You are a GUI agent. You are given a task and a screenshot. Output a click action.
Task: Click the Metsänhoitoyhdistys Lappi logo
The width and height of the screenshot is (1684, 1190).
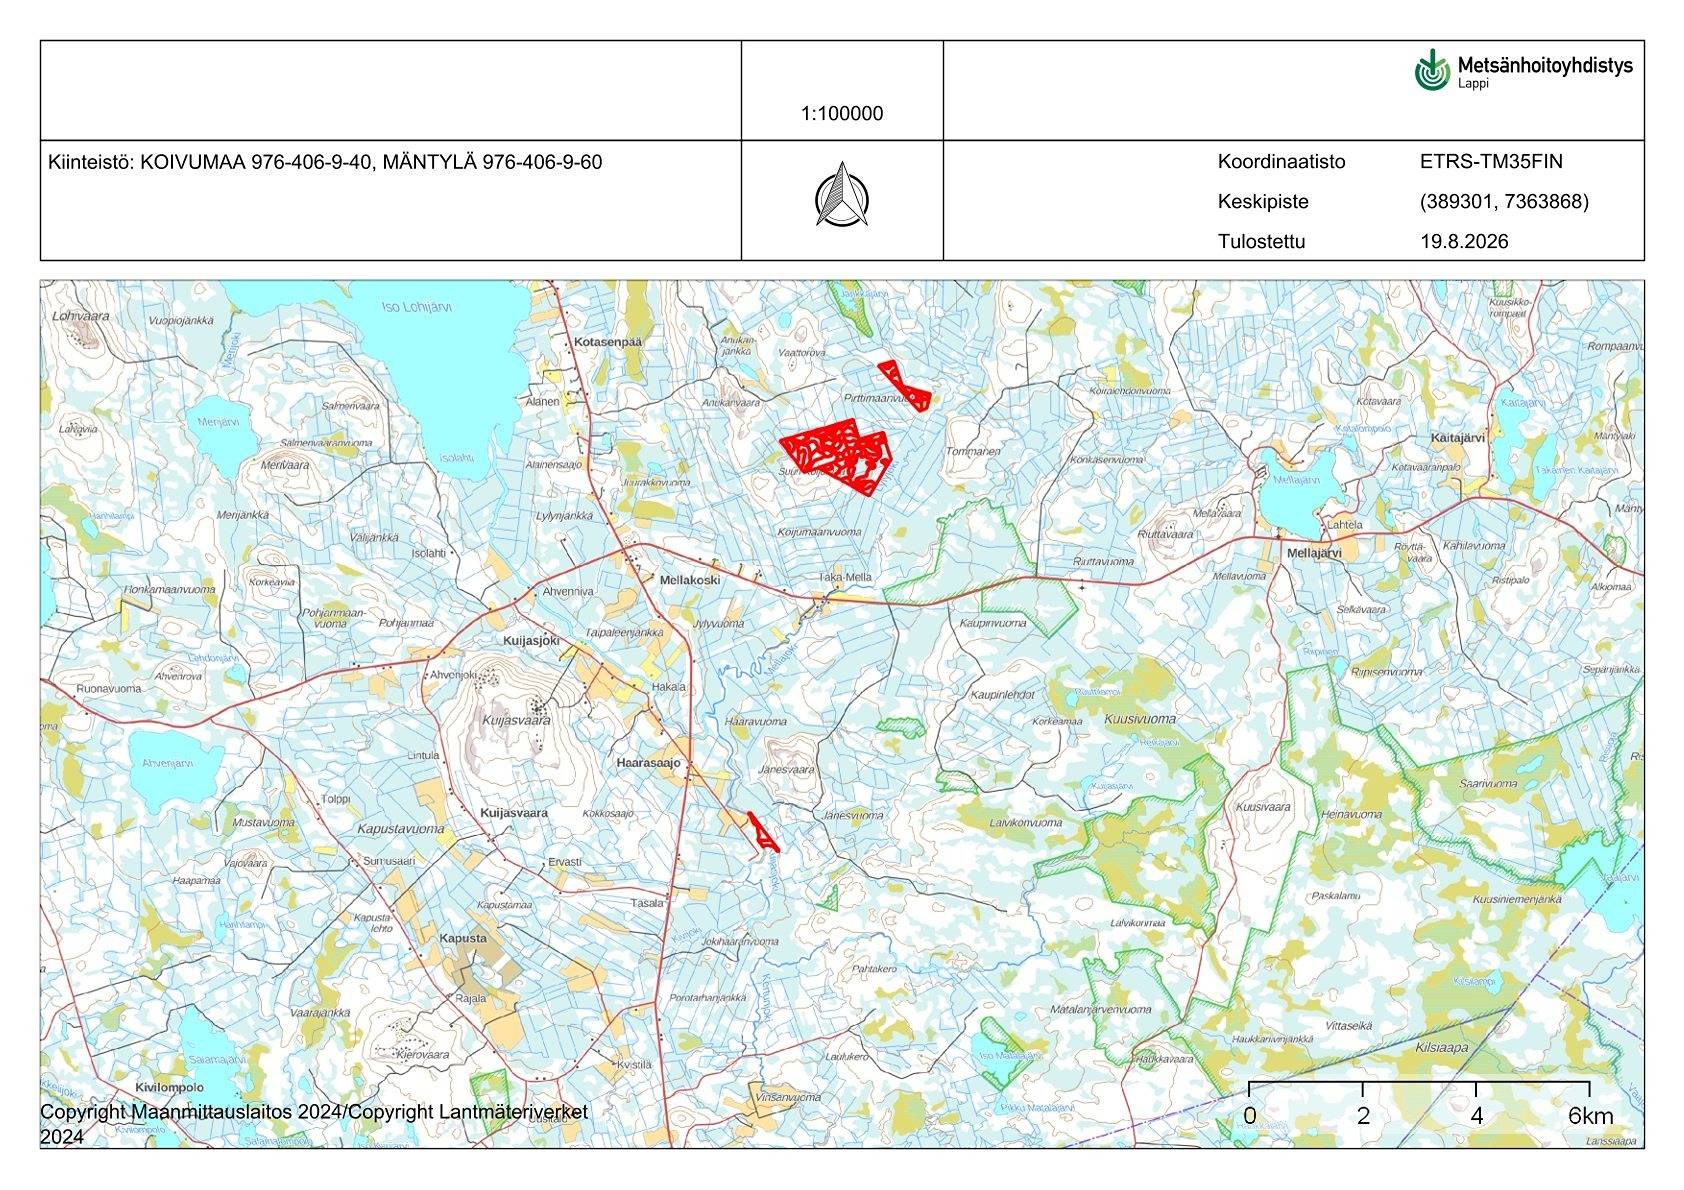pos(1523,70)
